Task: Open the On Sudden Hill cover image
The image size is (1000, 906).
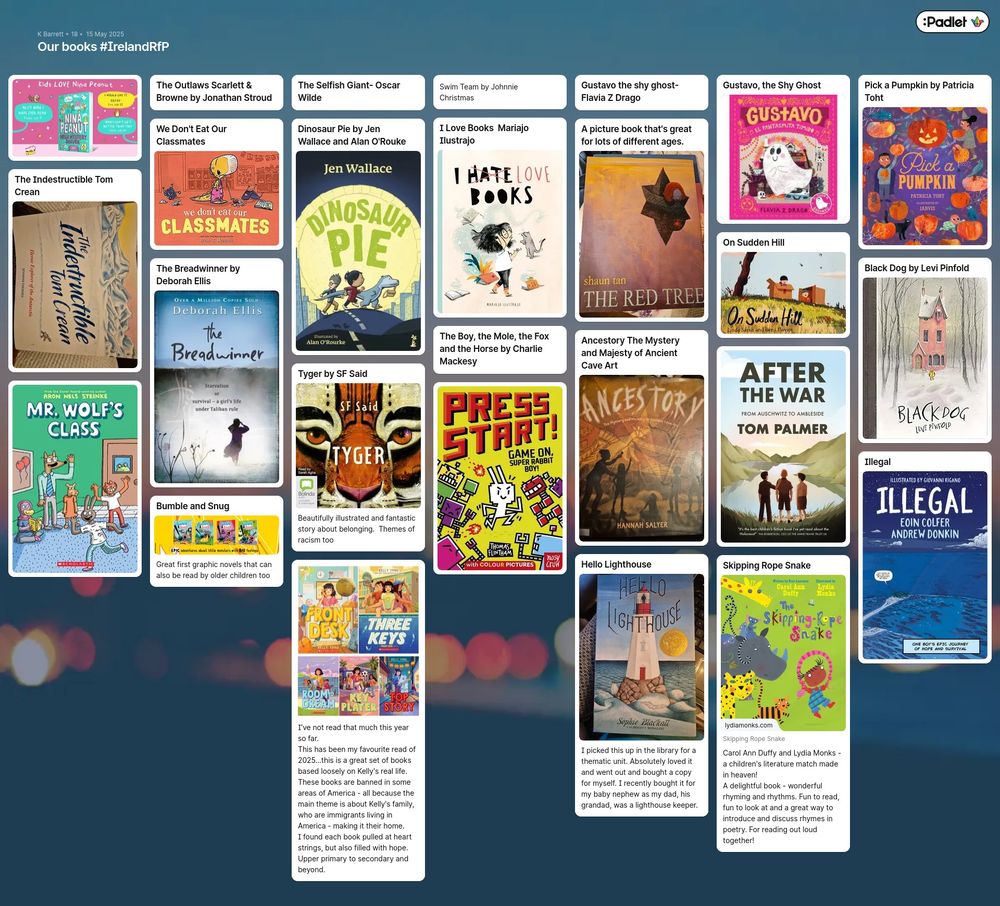Action: pos(783,293)
